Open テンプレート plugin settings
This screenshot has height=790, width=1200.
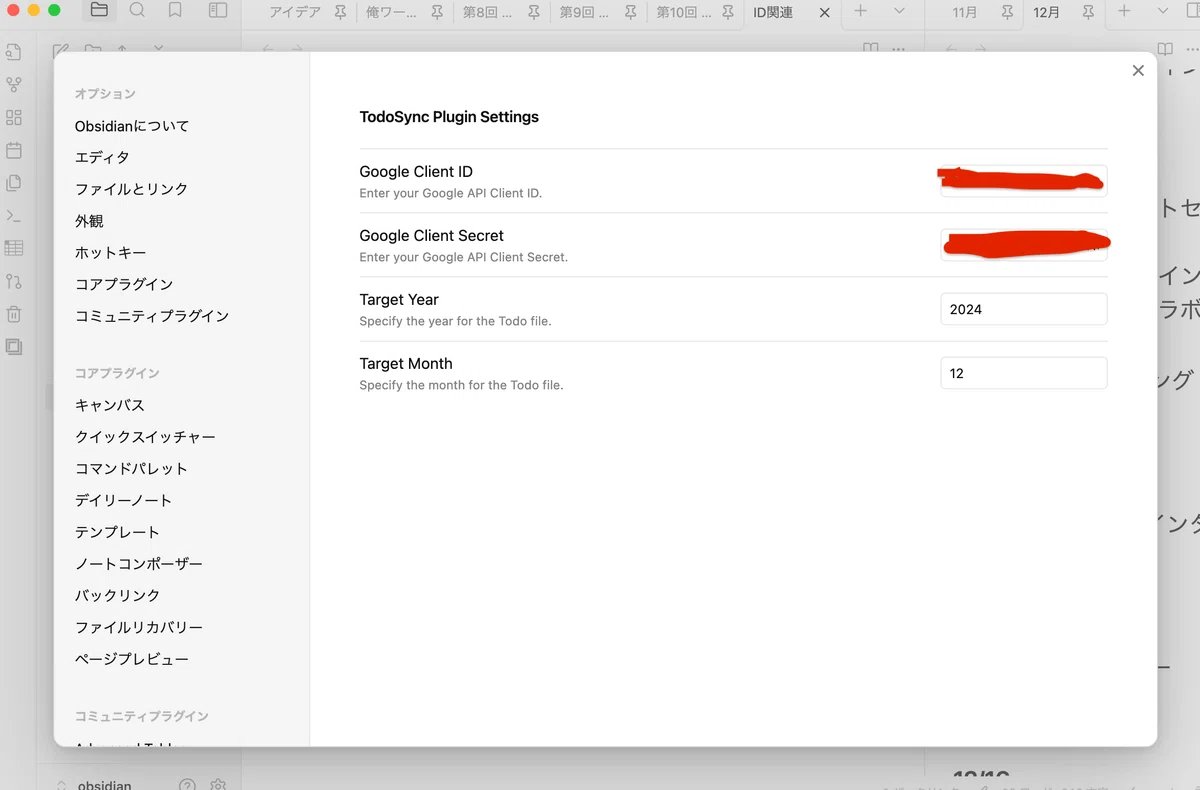tap(117, 532)
